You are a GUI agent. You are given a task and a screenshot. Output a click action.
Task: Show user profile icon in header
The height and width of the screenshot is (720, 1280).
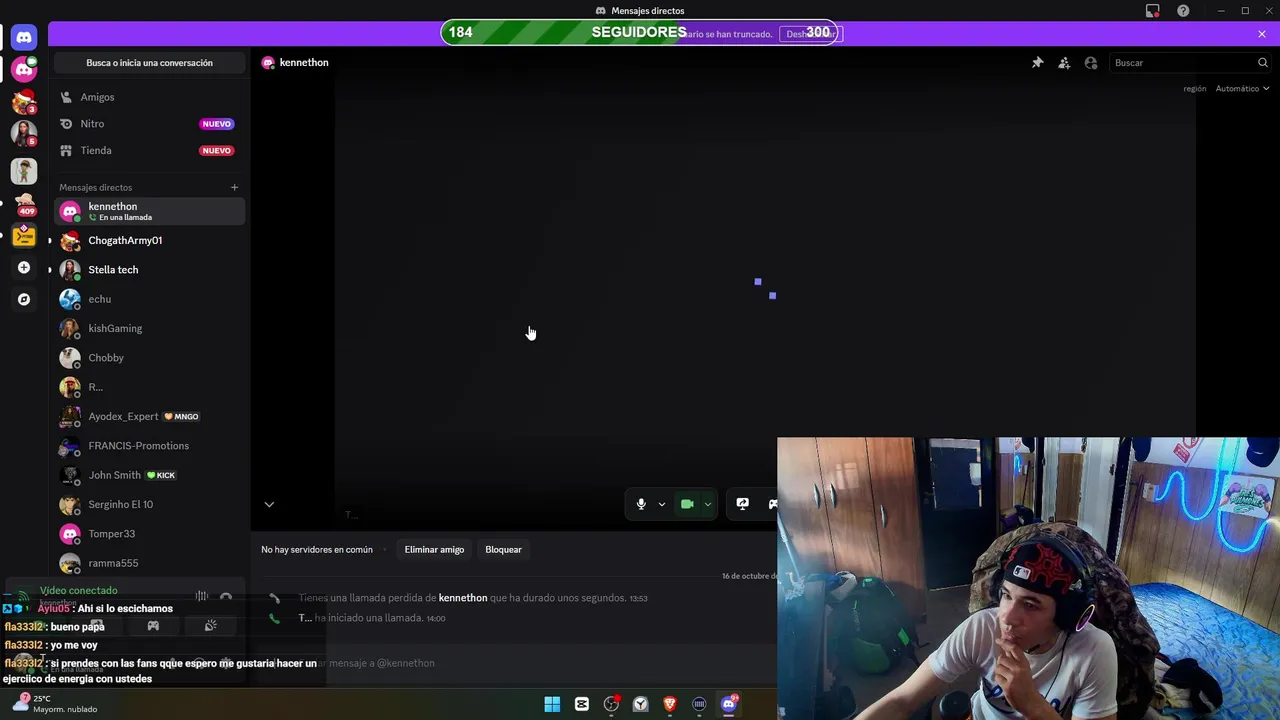(1091, 63)
